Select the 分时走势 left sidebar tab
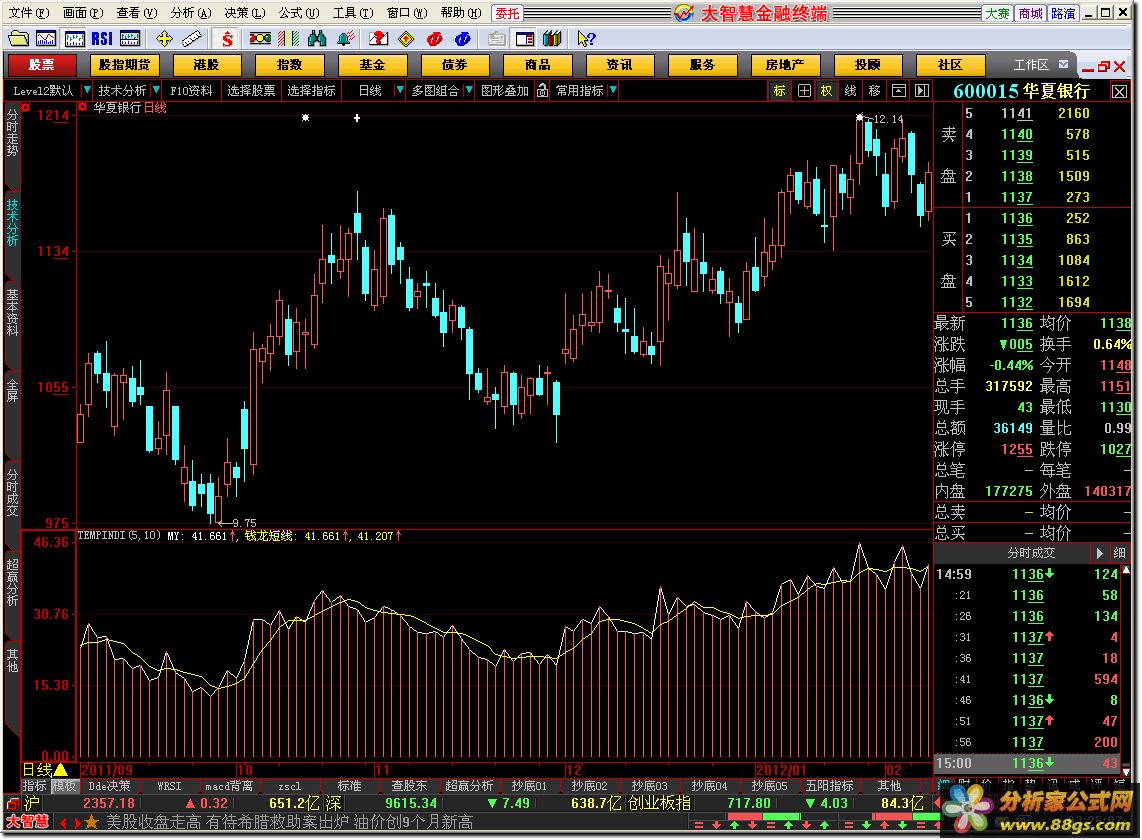Screen dimensions: 1142x840 [x=12, y=132]
